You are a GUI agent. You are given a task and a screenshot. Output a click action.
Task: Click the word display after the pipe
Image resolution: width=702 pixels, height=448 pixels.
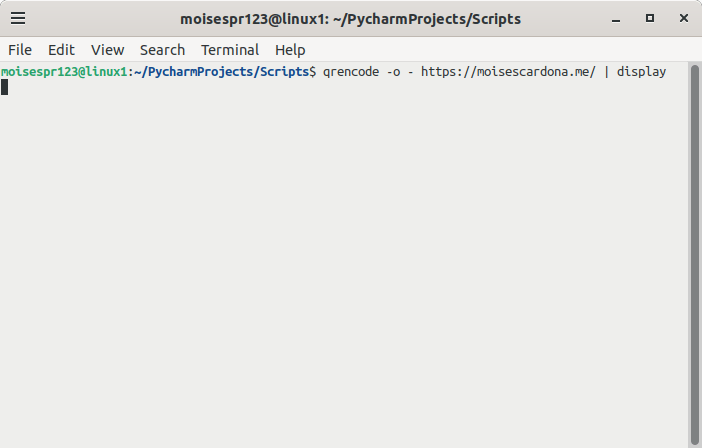pos(641,72)
